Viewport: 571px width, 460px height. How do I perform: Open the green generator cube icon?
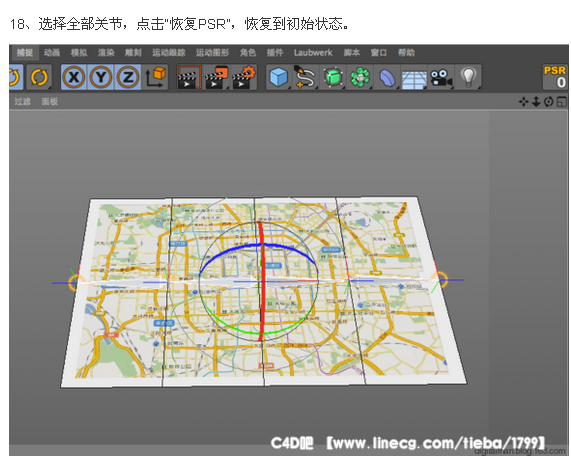click(x=333, y=77)
